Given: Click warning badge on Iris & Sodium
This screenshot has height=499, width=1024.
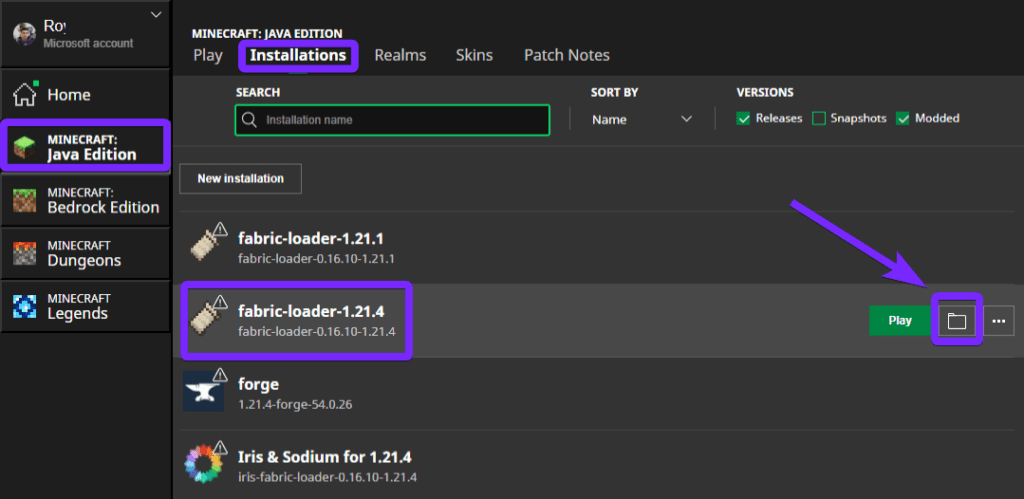Looking at the screenshot, I should pyautogui.click(x=220, y=447).
